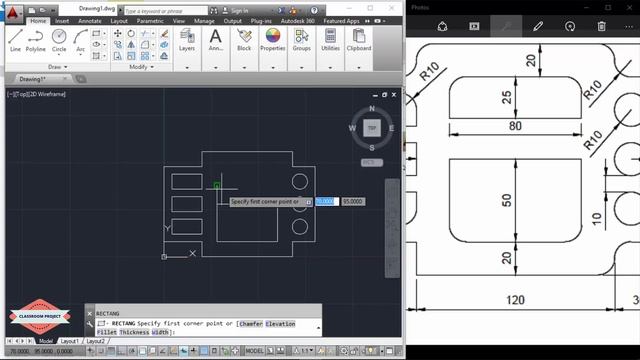Switch to the Layout1 tab

coord(69,341)
